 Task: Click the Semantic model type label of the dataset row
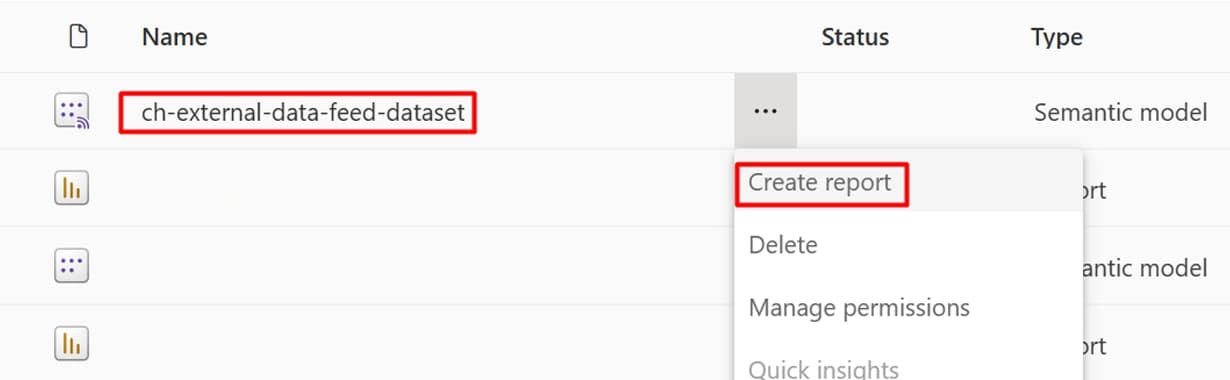[x=1121, y=112]
